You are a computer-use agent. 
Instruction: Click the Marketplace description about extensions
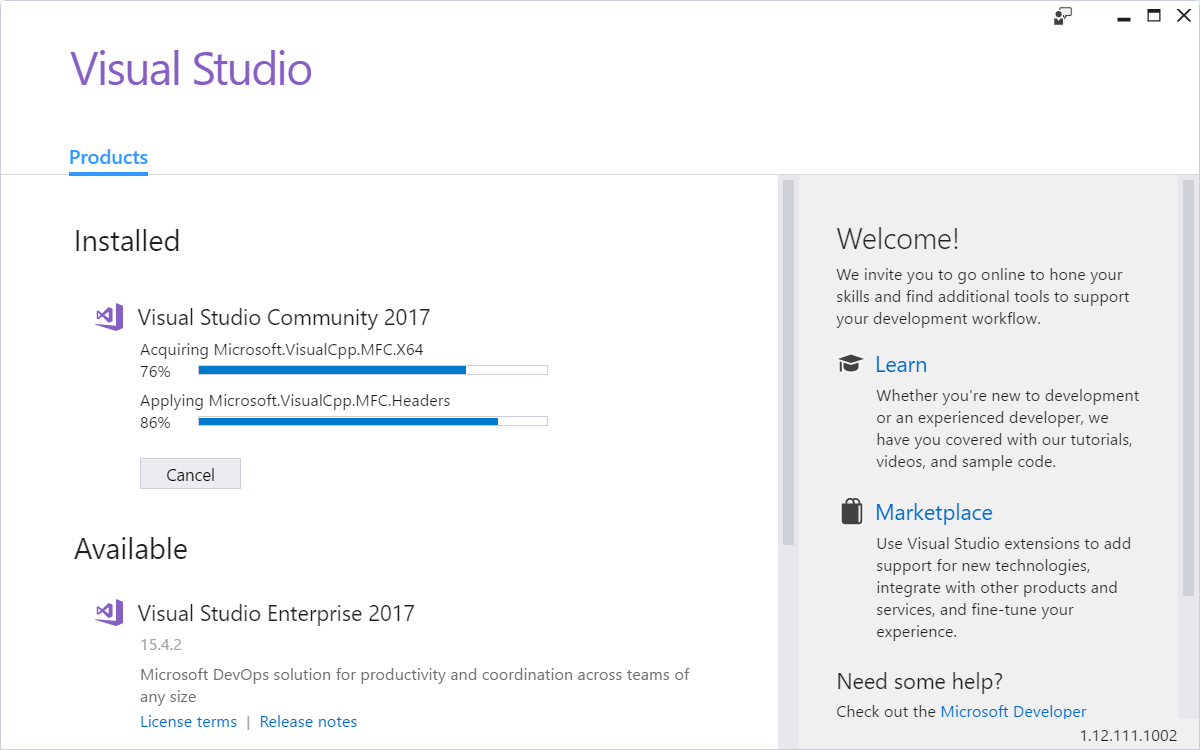(x=1004, y=588)
